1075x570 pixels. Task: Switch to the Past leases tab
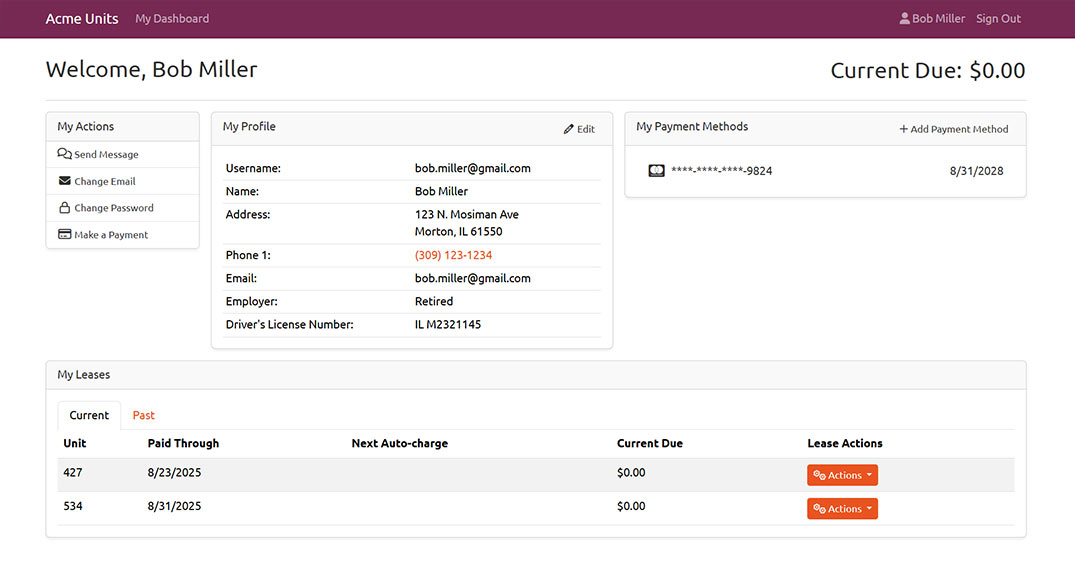(x=143, y=415)
